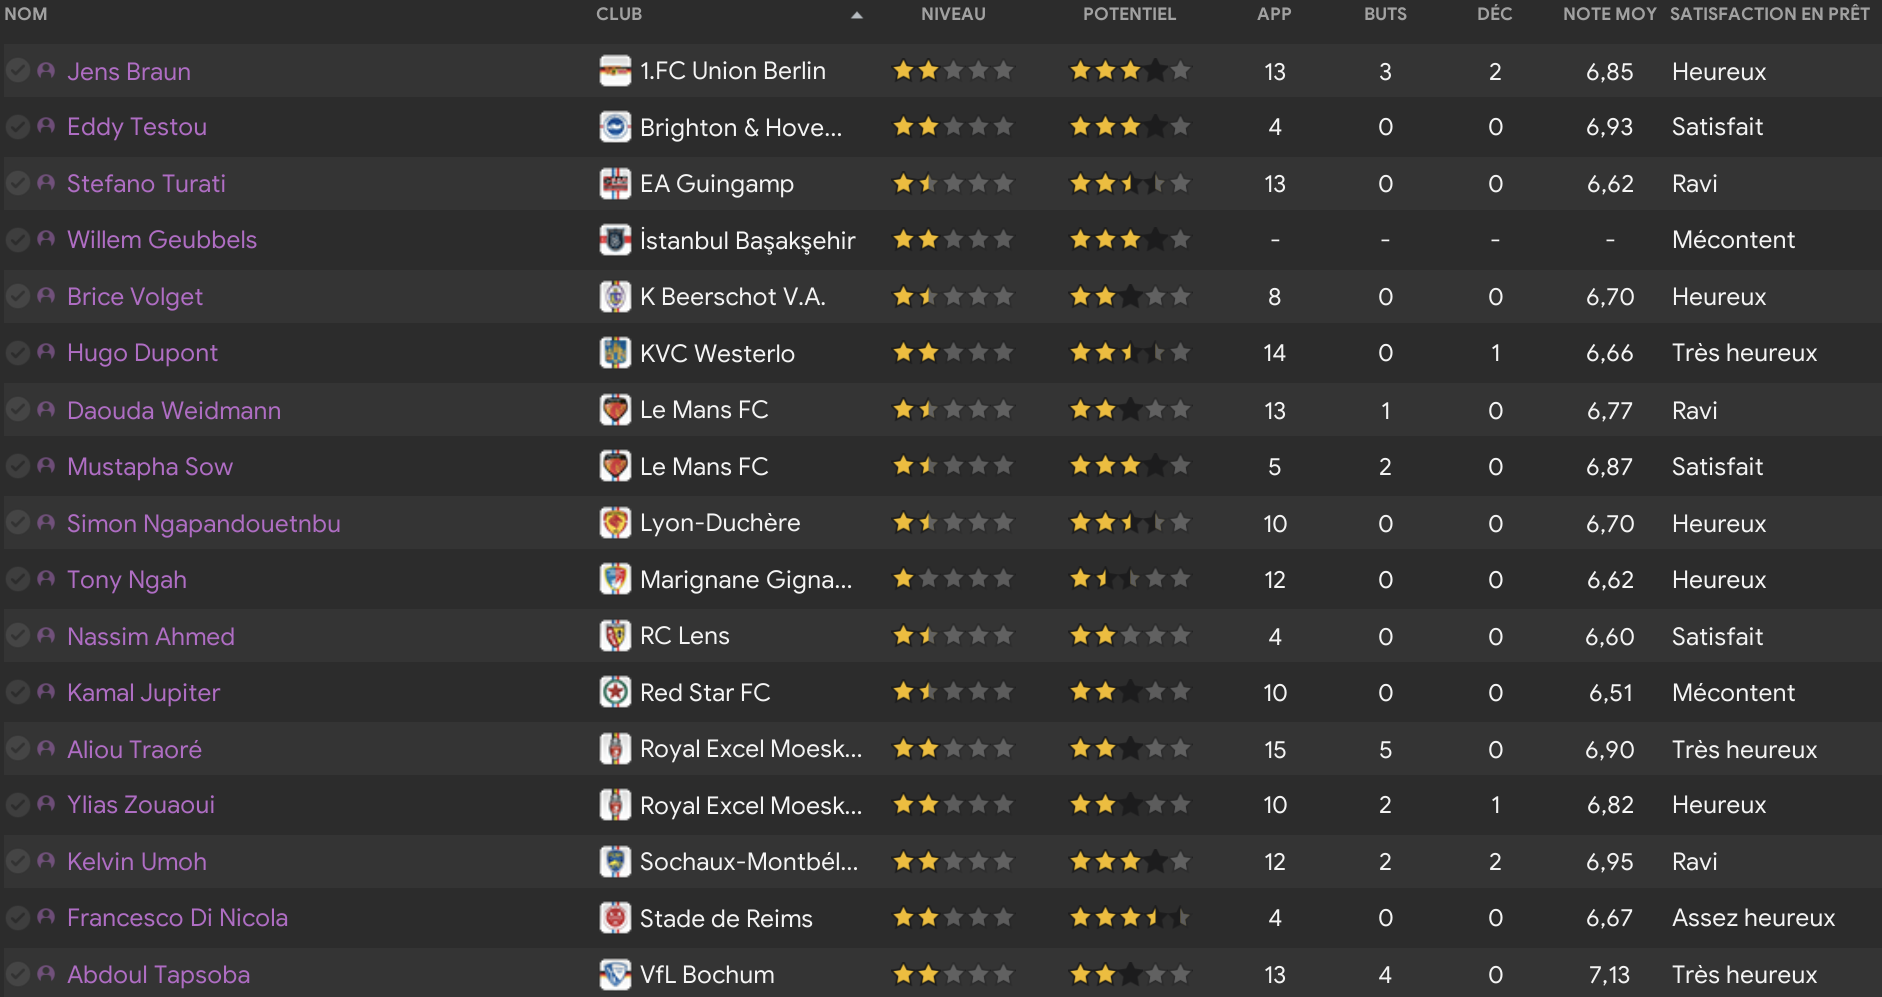
Task: Click the Red Star FC badge icon
Action: [615, 692]
